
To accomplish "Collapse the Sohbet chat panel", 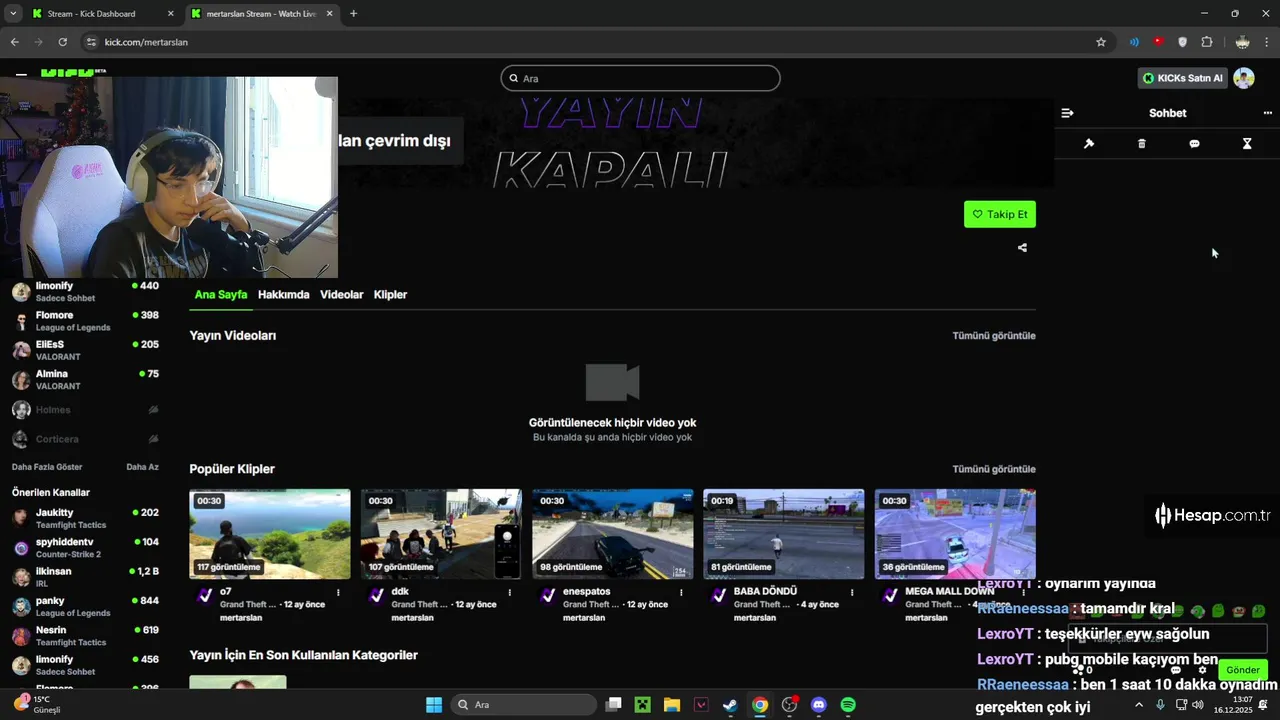I will tap(1067, 113).
